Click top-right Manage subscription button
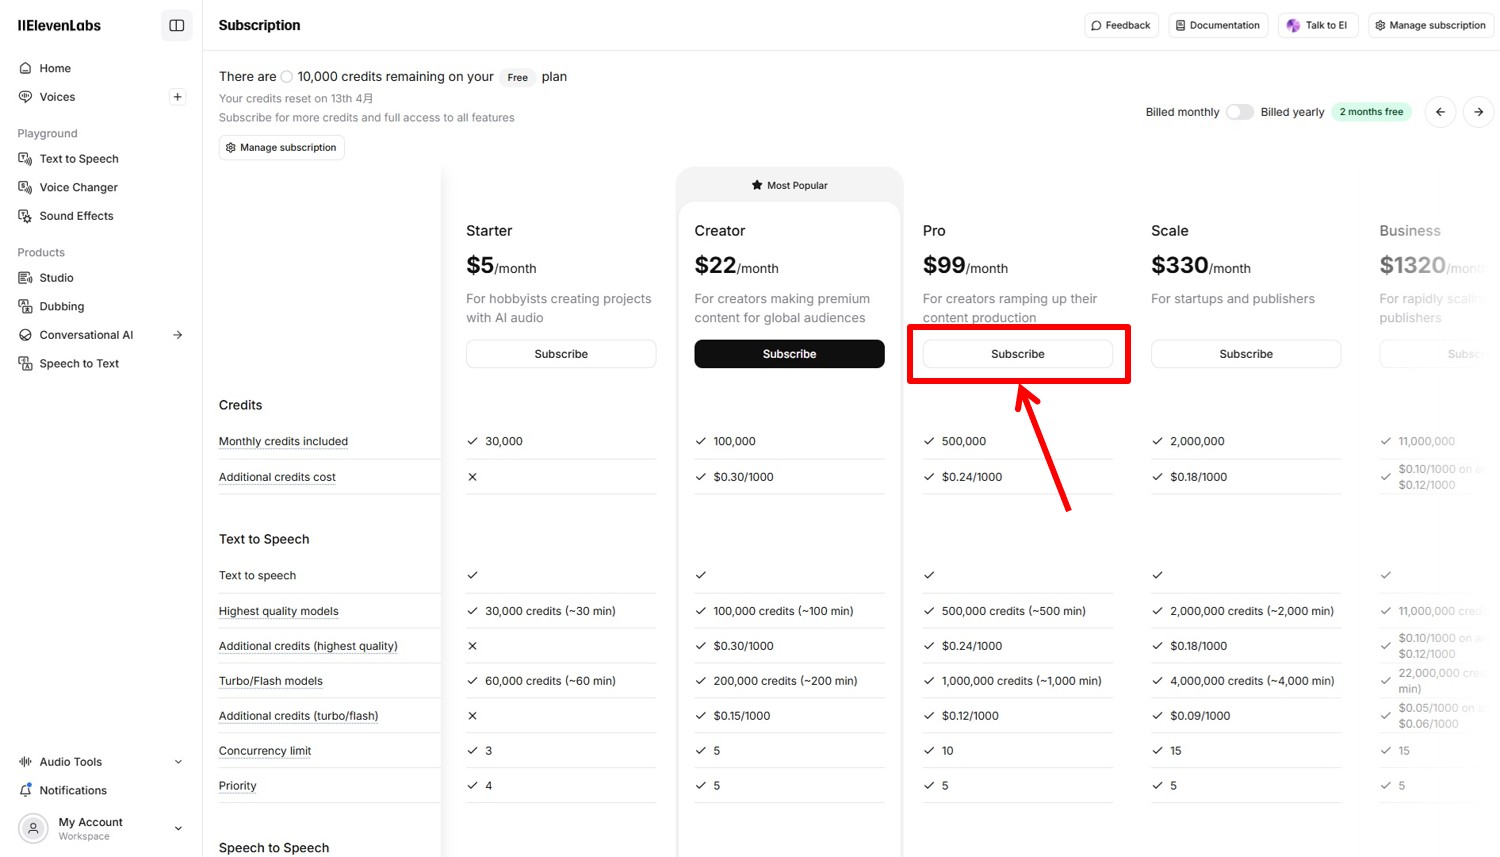This screenshot has width=1500, height=857. (x=1430, y=25)
